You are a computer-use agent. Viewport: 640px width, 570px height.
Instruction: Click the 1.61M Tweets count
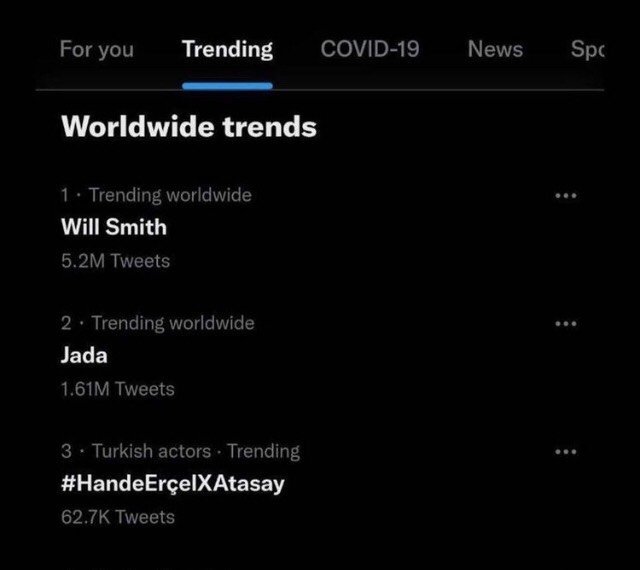pos(118,389)
